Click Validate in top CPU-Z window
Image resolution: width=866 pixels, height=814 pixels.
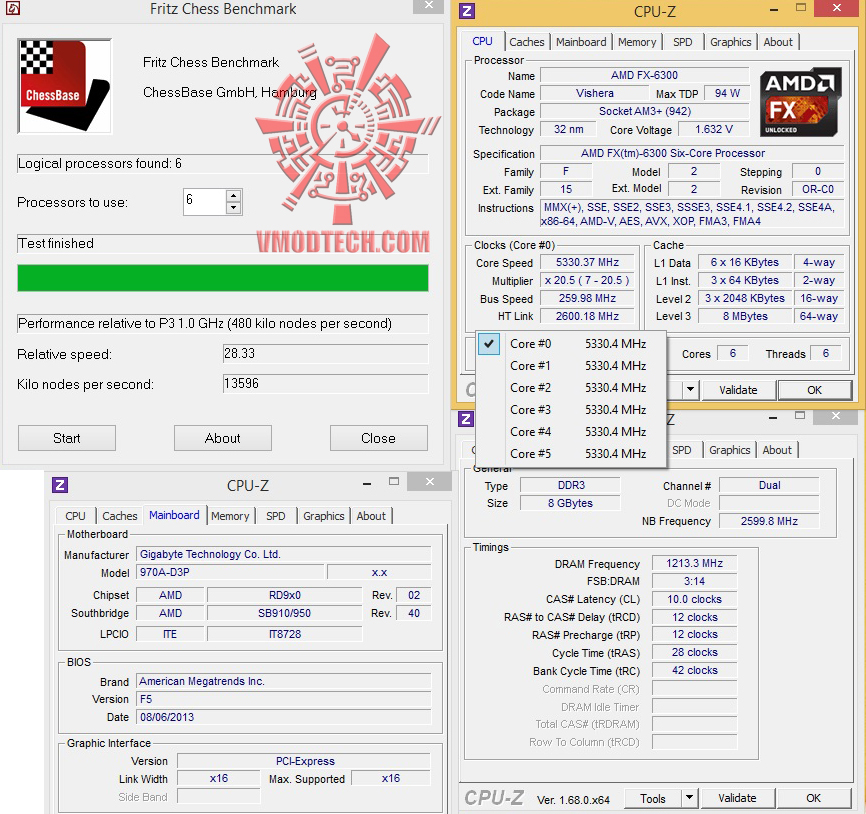coord(738,390)
